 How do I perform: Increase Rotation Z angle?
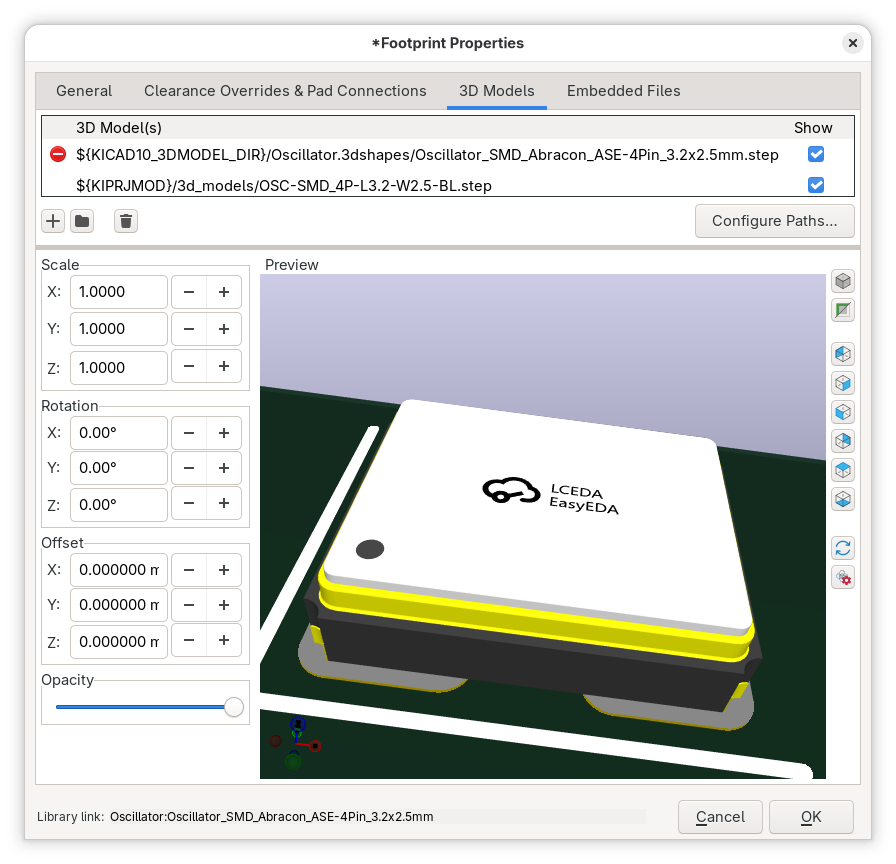pos(224,503)
